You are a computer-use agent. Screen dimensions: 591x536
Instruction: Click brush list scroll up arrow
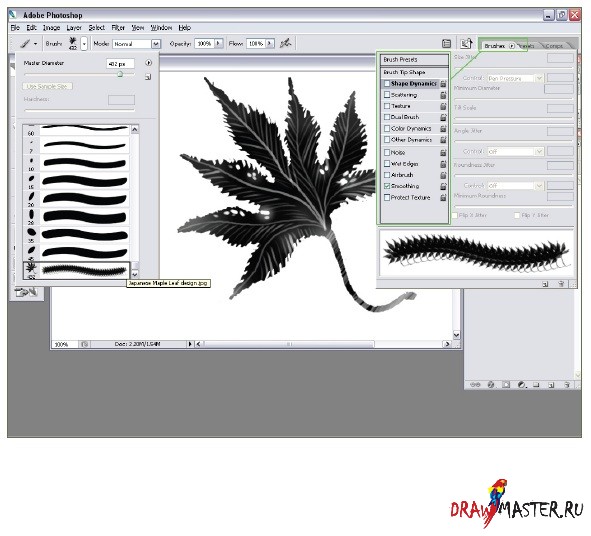[135, 130]
